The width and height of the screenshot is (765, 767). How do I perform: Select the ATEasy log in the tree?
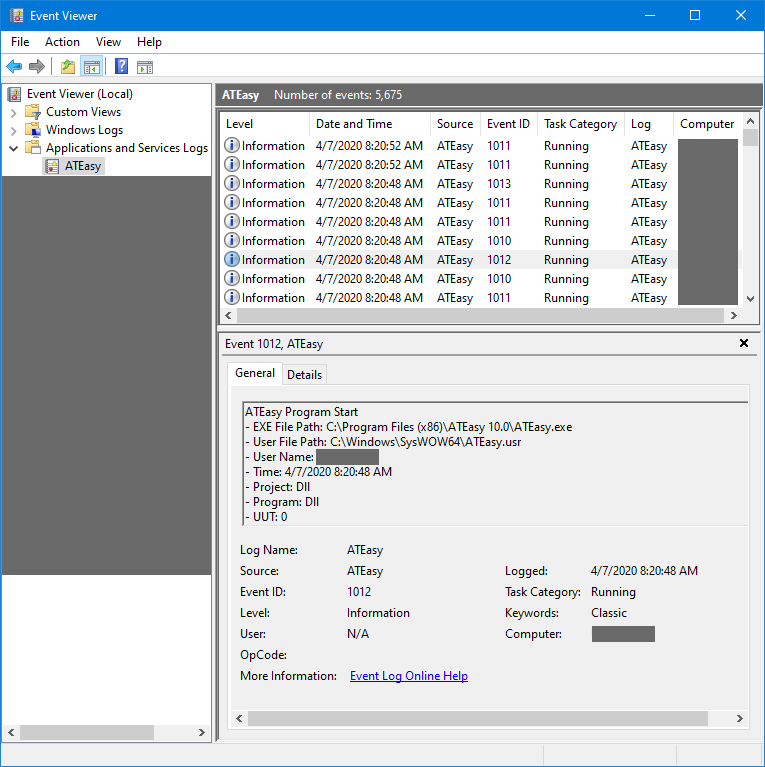[82, 166]
